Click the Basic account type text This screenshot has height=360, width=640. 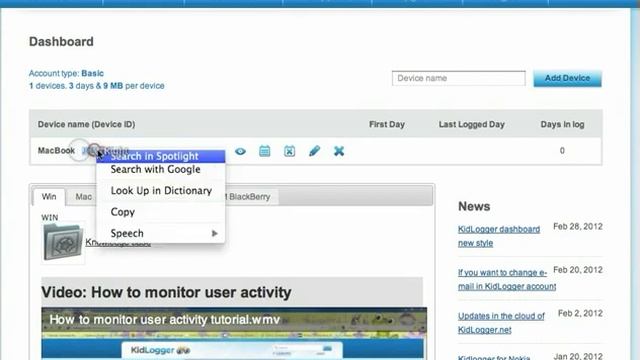(x=92, y=73)
